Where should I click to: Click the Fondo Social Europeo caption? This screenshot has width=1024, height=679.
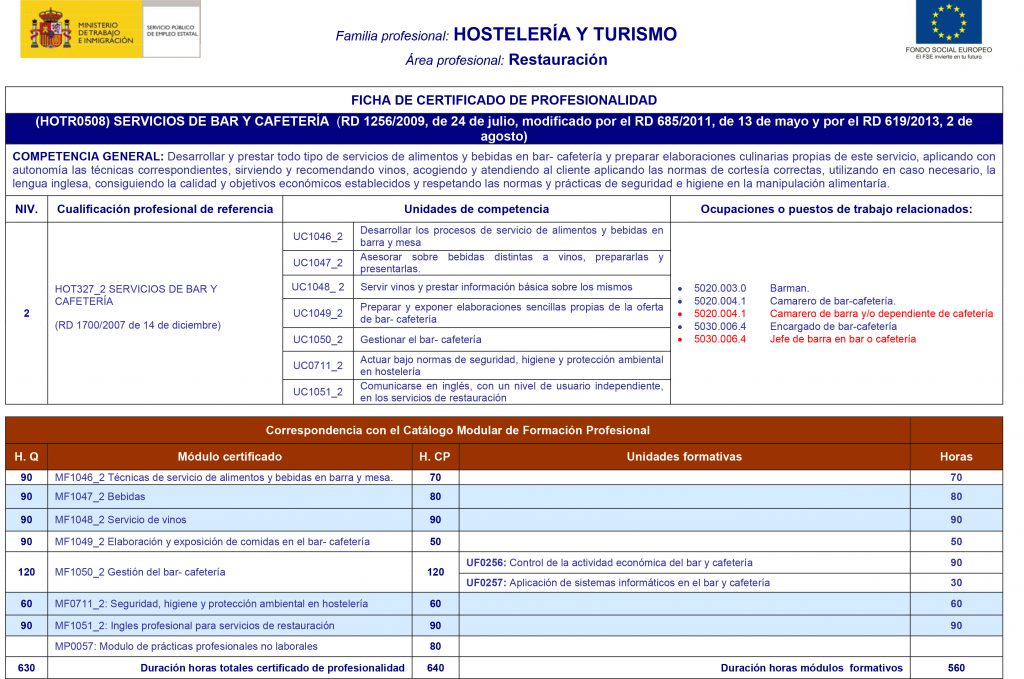tap(948, 49)
